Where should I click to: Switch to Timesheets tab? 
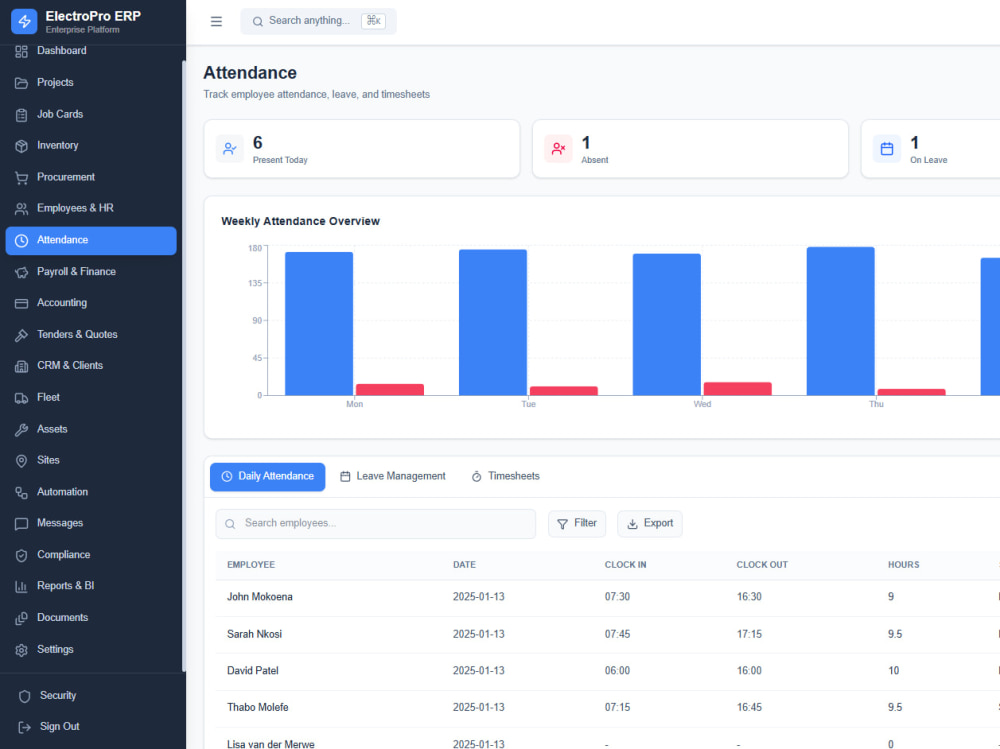click(506, 477)
